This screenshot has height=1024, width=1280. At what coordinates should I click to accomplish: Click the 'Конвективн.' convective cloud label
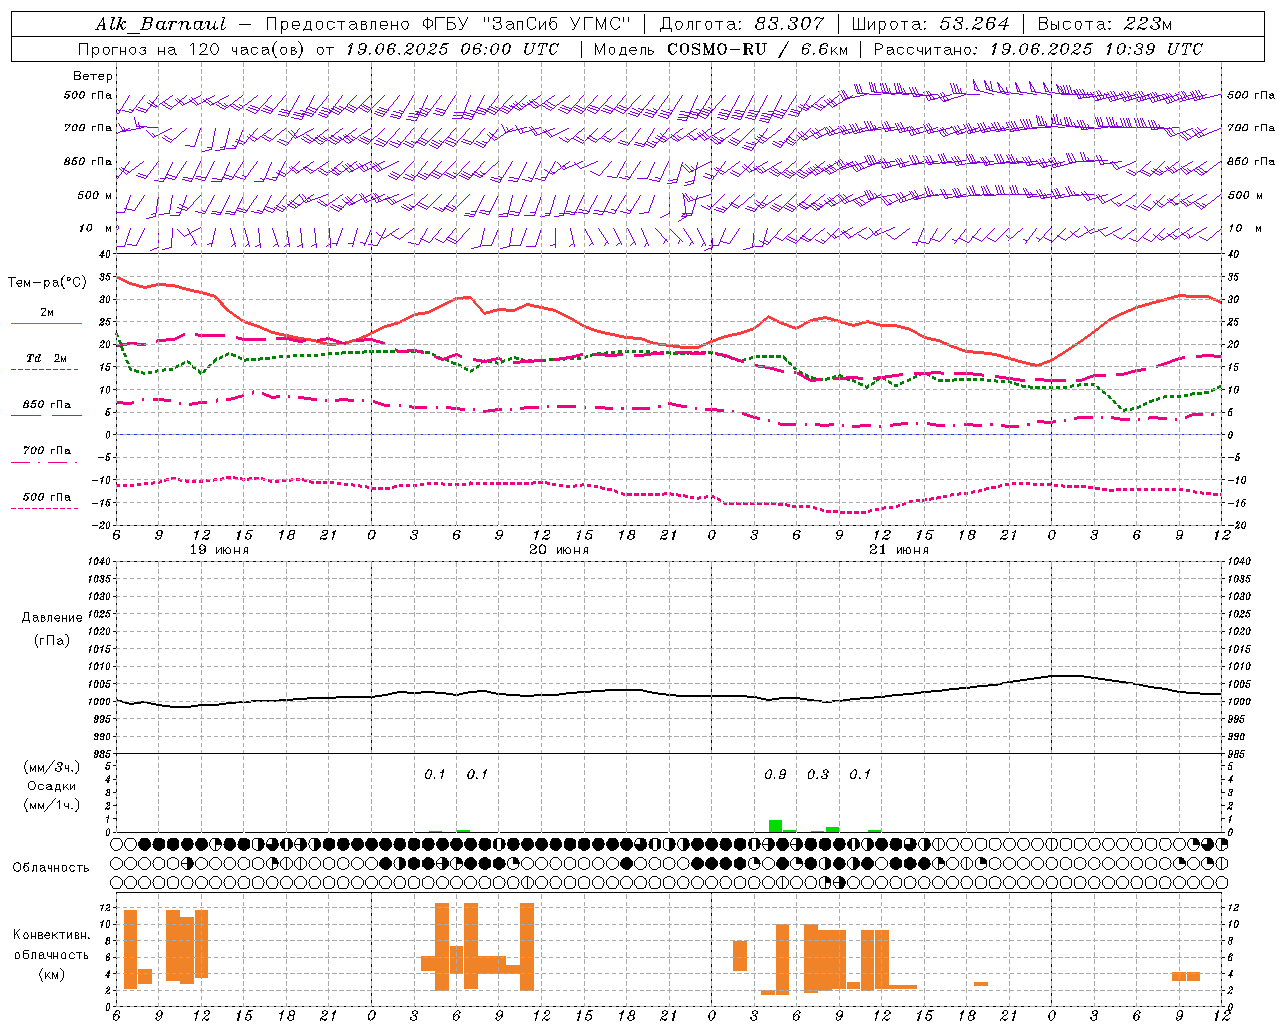point(52,935)
